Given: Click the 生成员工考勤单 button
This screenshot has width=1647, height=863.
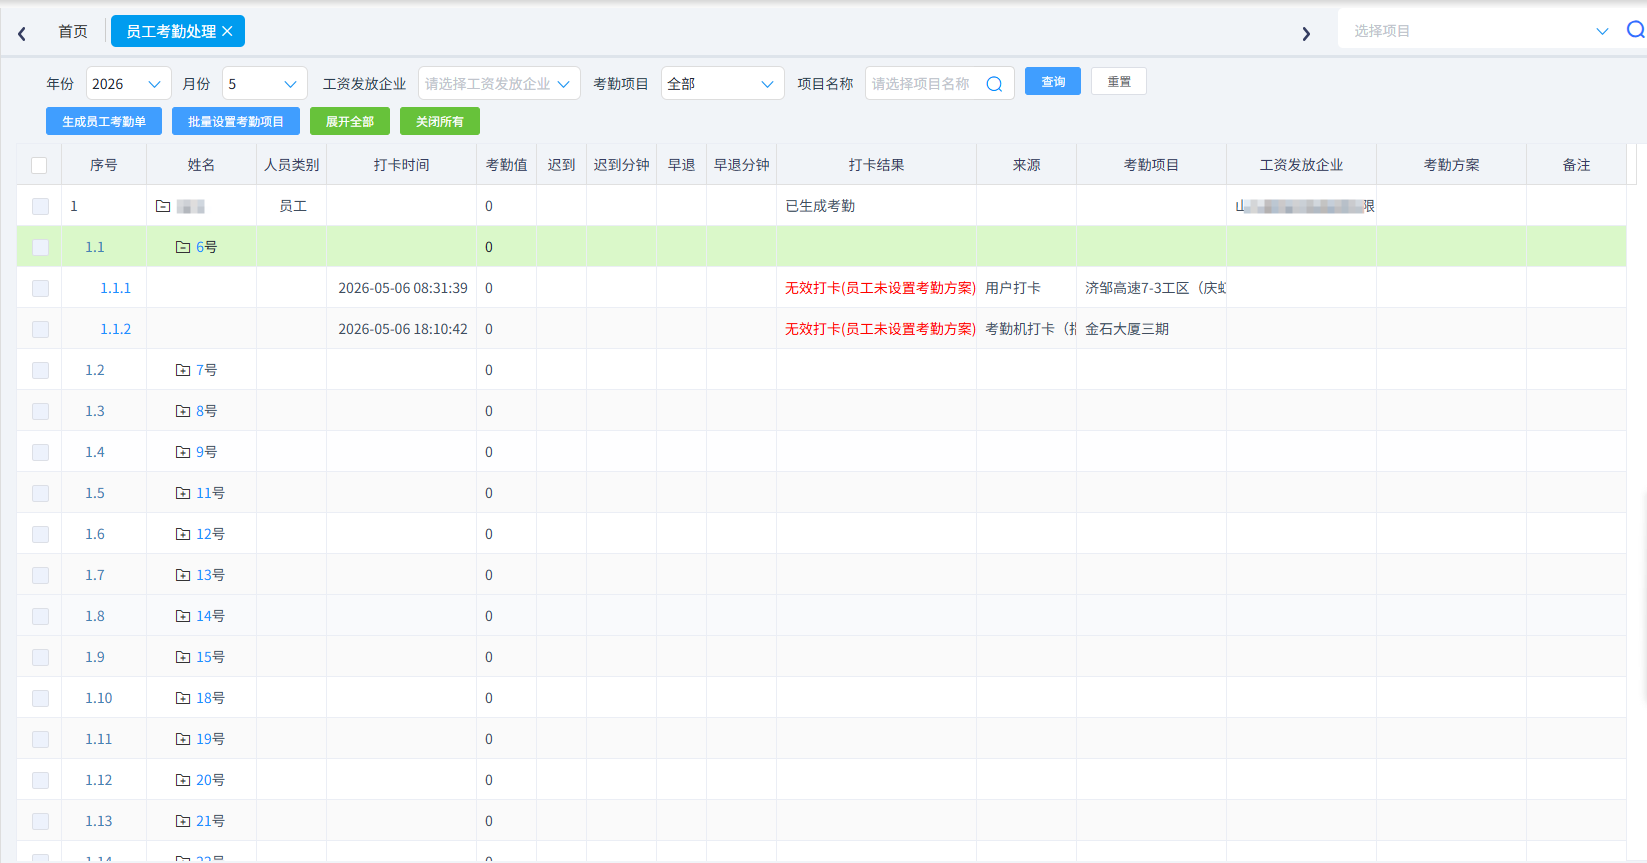Looking at the screenshot, I should click(104, 122).
